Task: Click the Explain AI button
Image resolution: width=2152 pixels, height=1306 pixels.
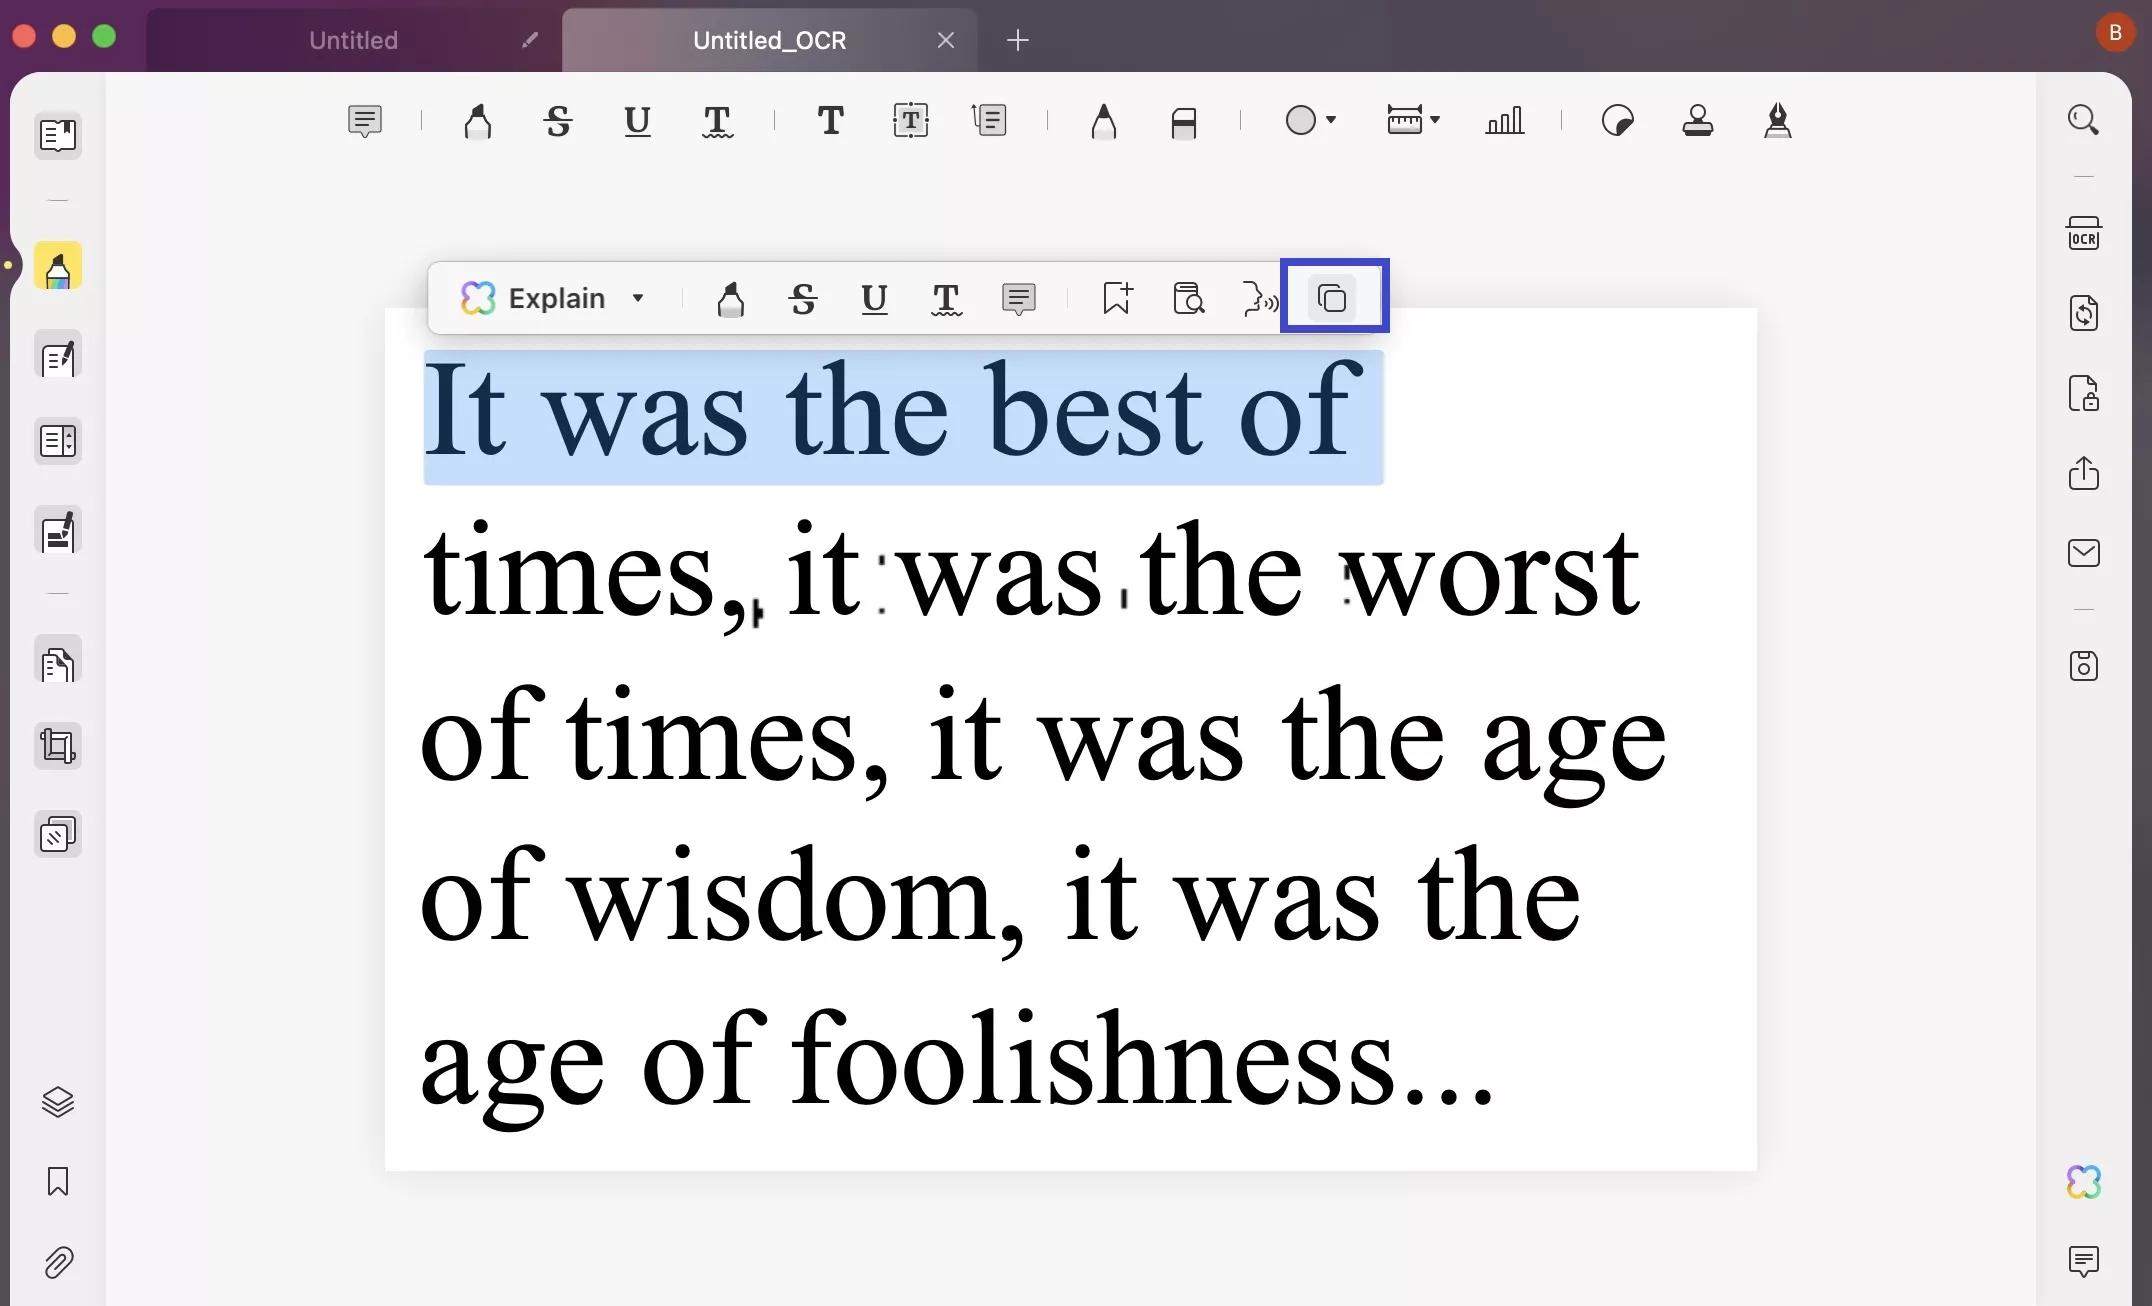Action: [x=534, y=298]
